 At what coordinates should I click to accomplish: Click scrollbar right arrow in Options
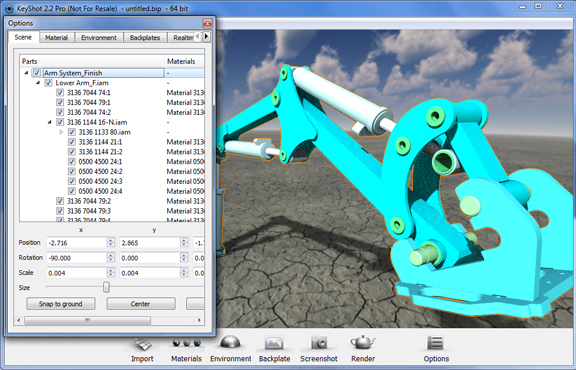coord(199,320)
